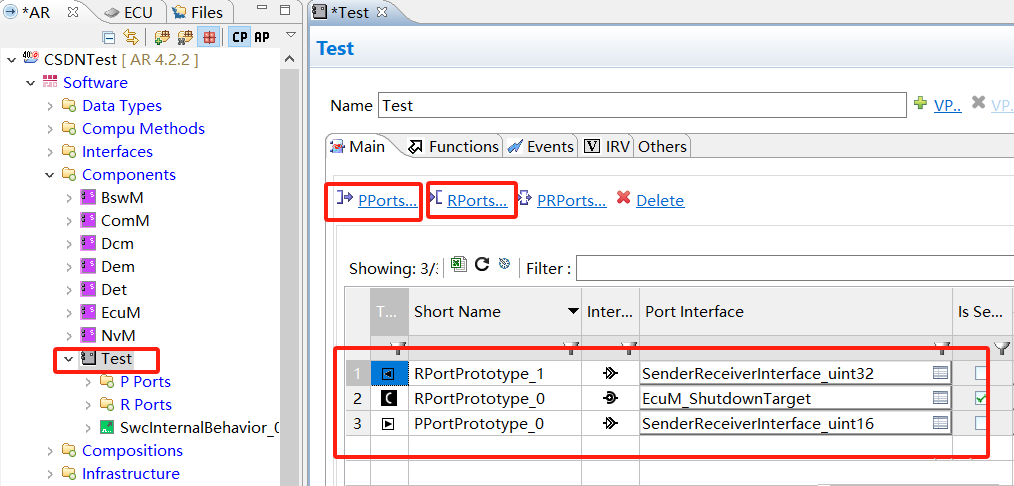Click the refresh icon beside Showing count
Viewport: 1014px width, 486px height.
(x=482, y=264)
